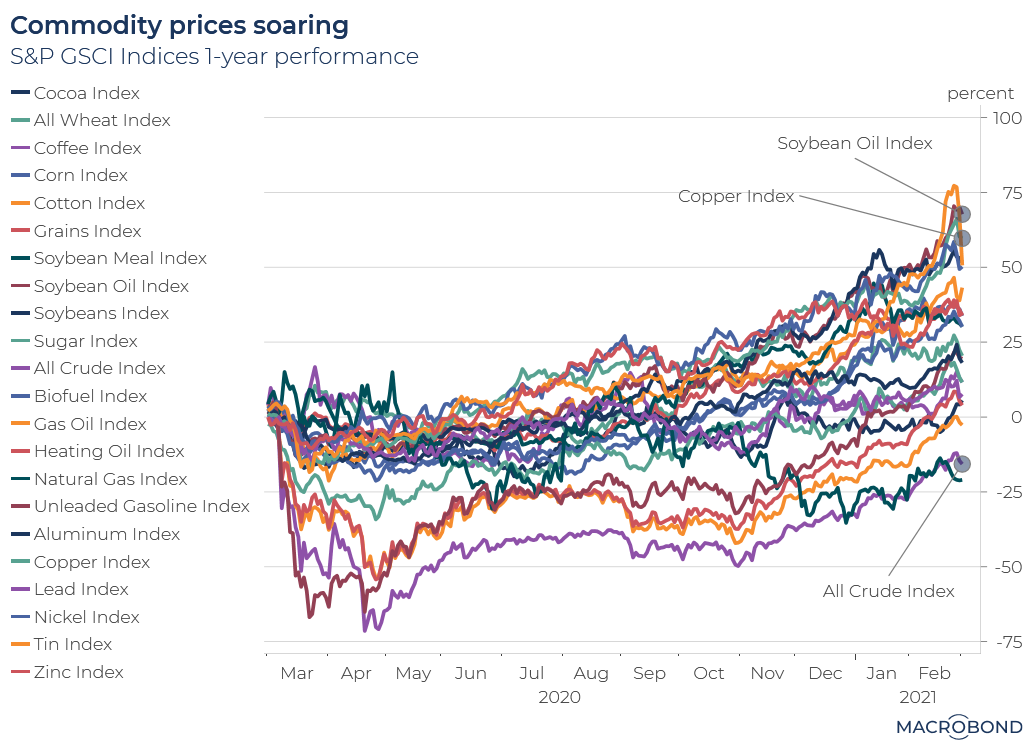Screen dimensions: 1032x750
Task: Click the chart title Commodity prices soaring
Action: click(180, 25)
